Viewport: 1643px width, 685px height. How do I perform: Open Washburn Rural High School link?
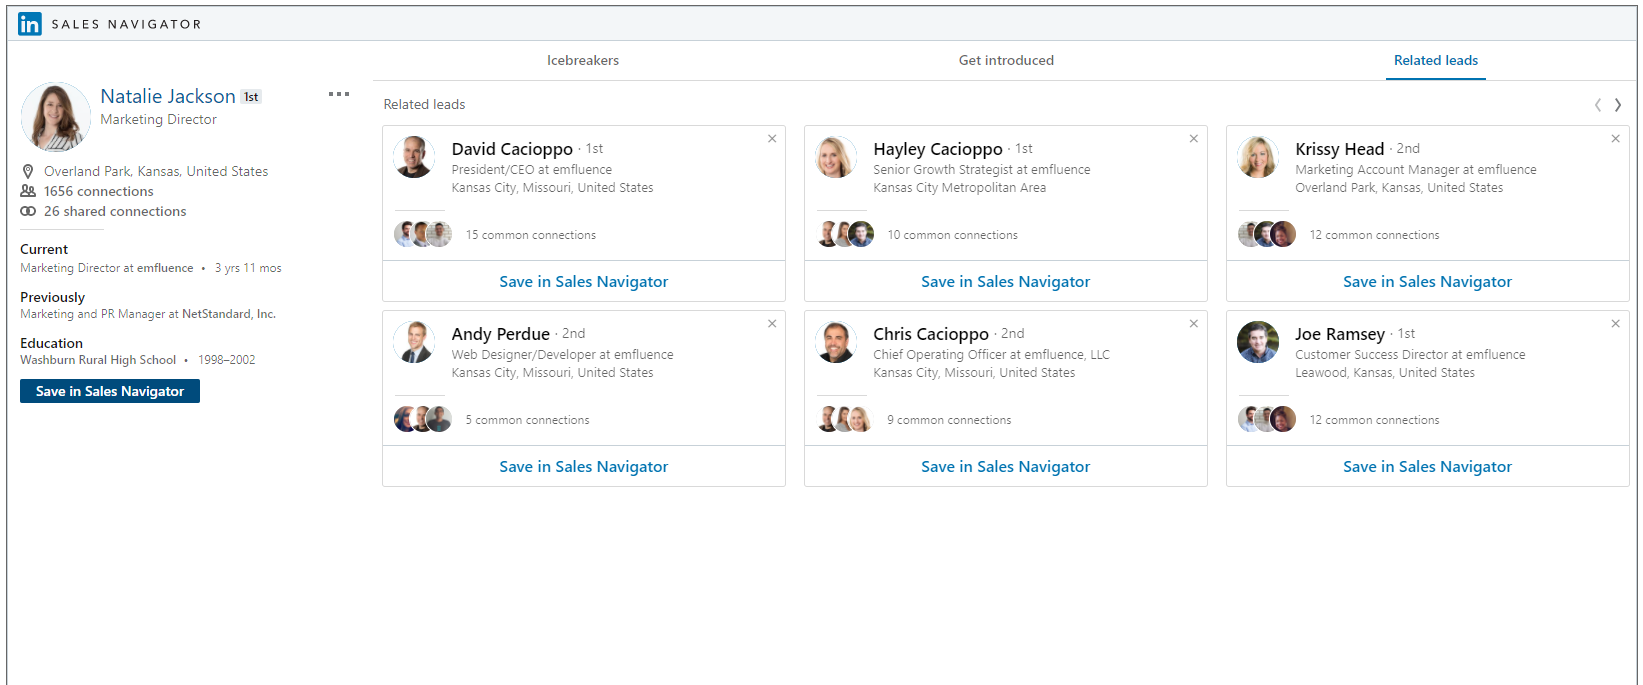point(98,360)
